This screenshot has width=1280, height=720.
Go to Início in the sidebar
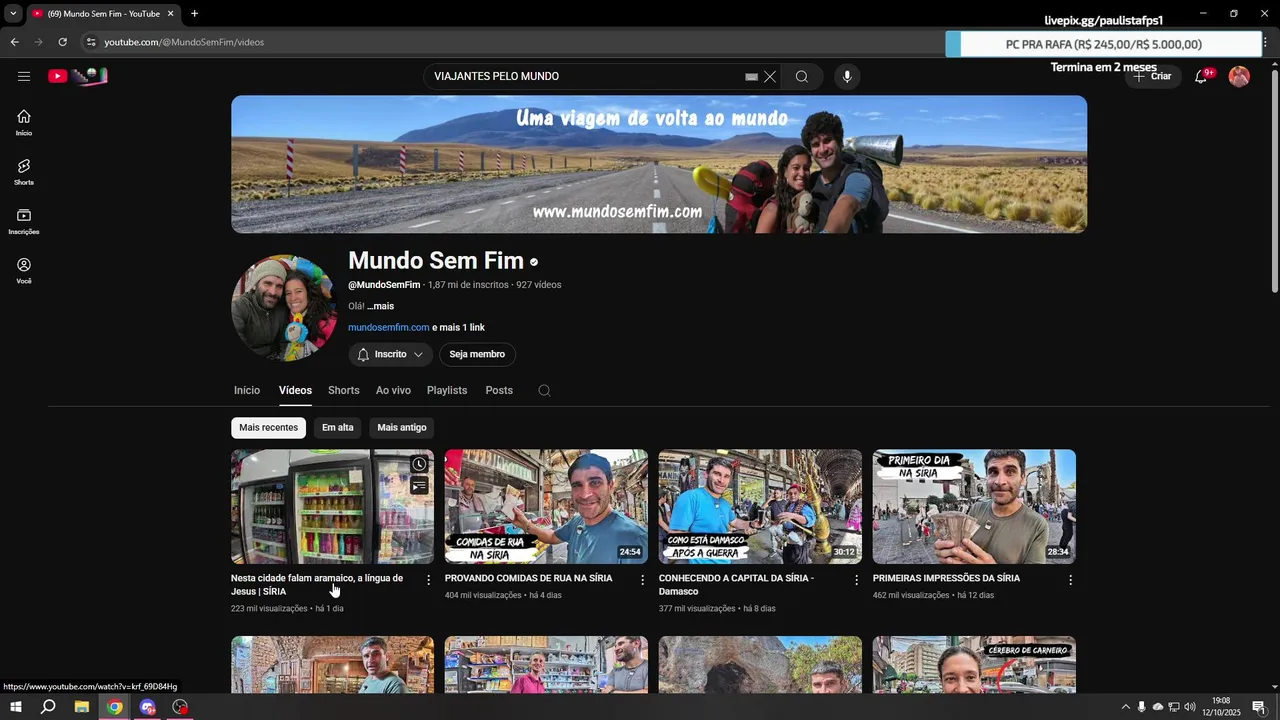(24, 123)
